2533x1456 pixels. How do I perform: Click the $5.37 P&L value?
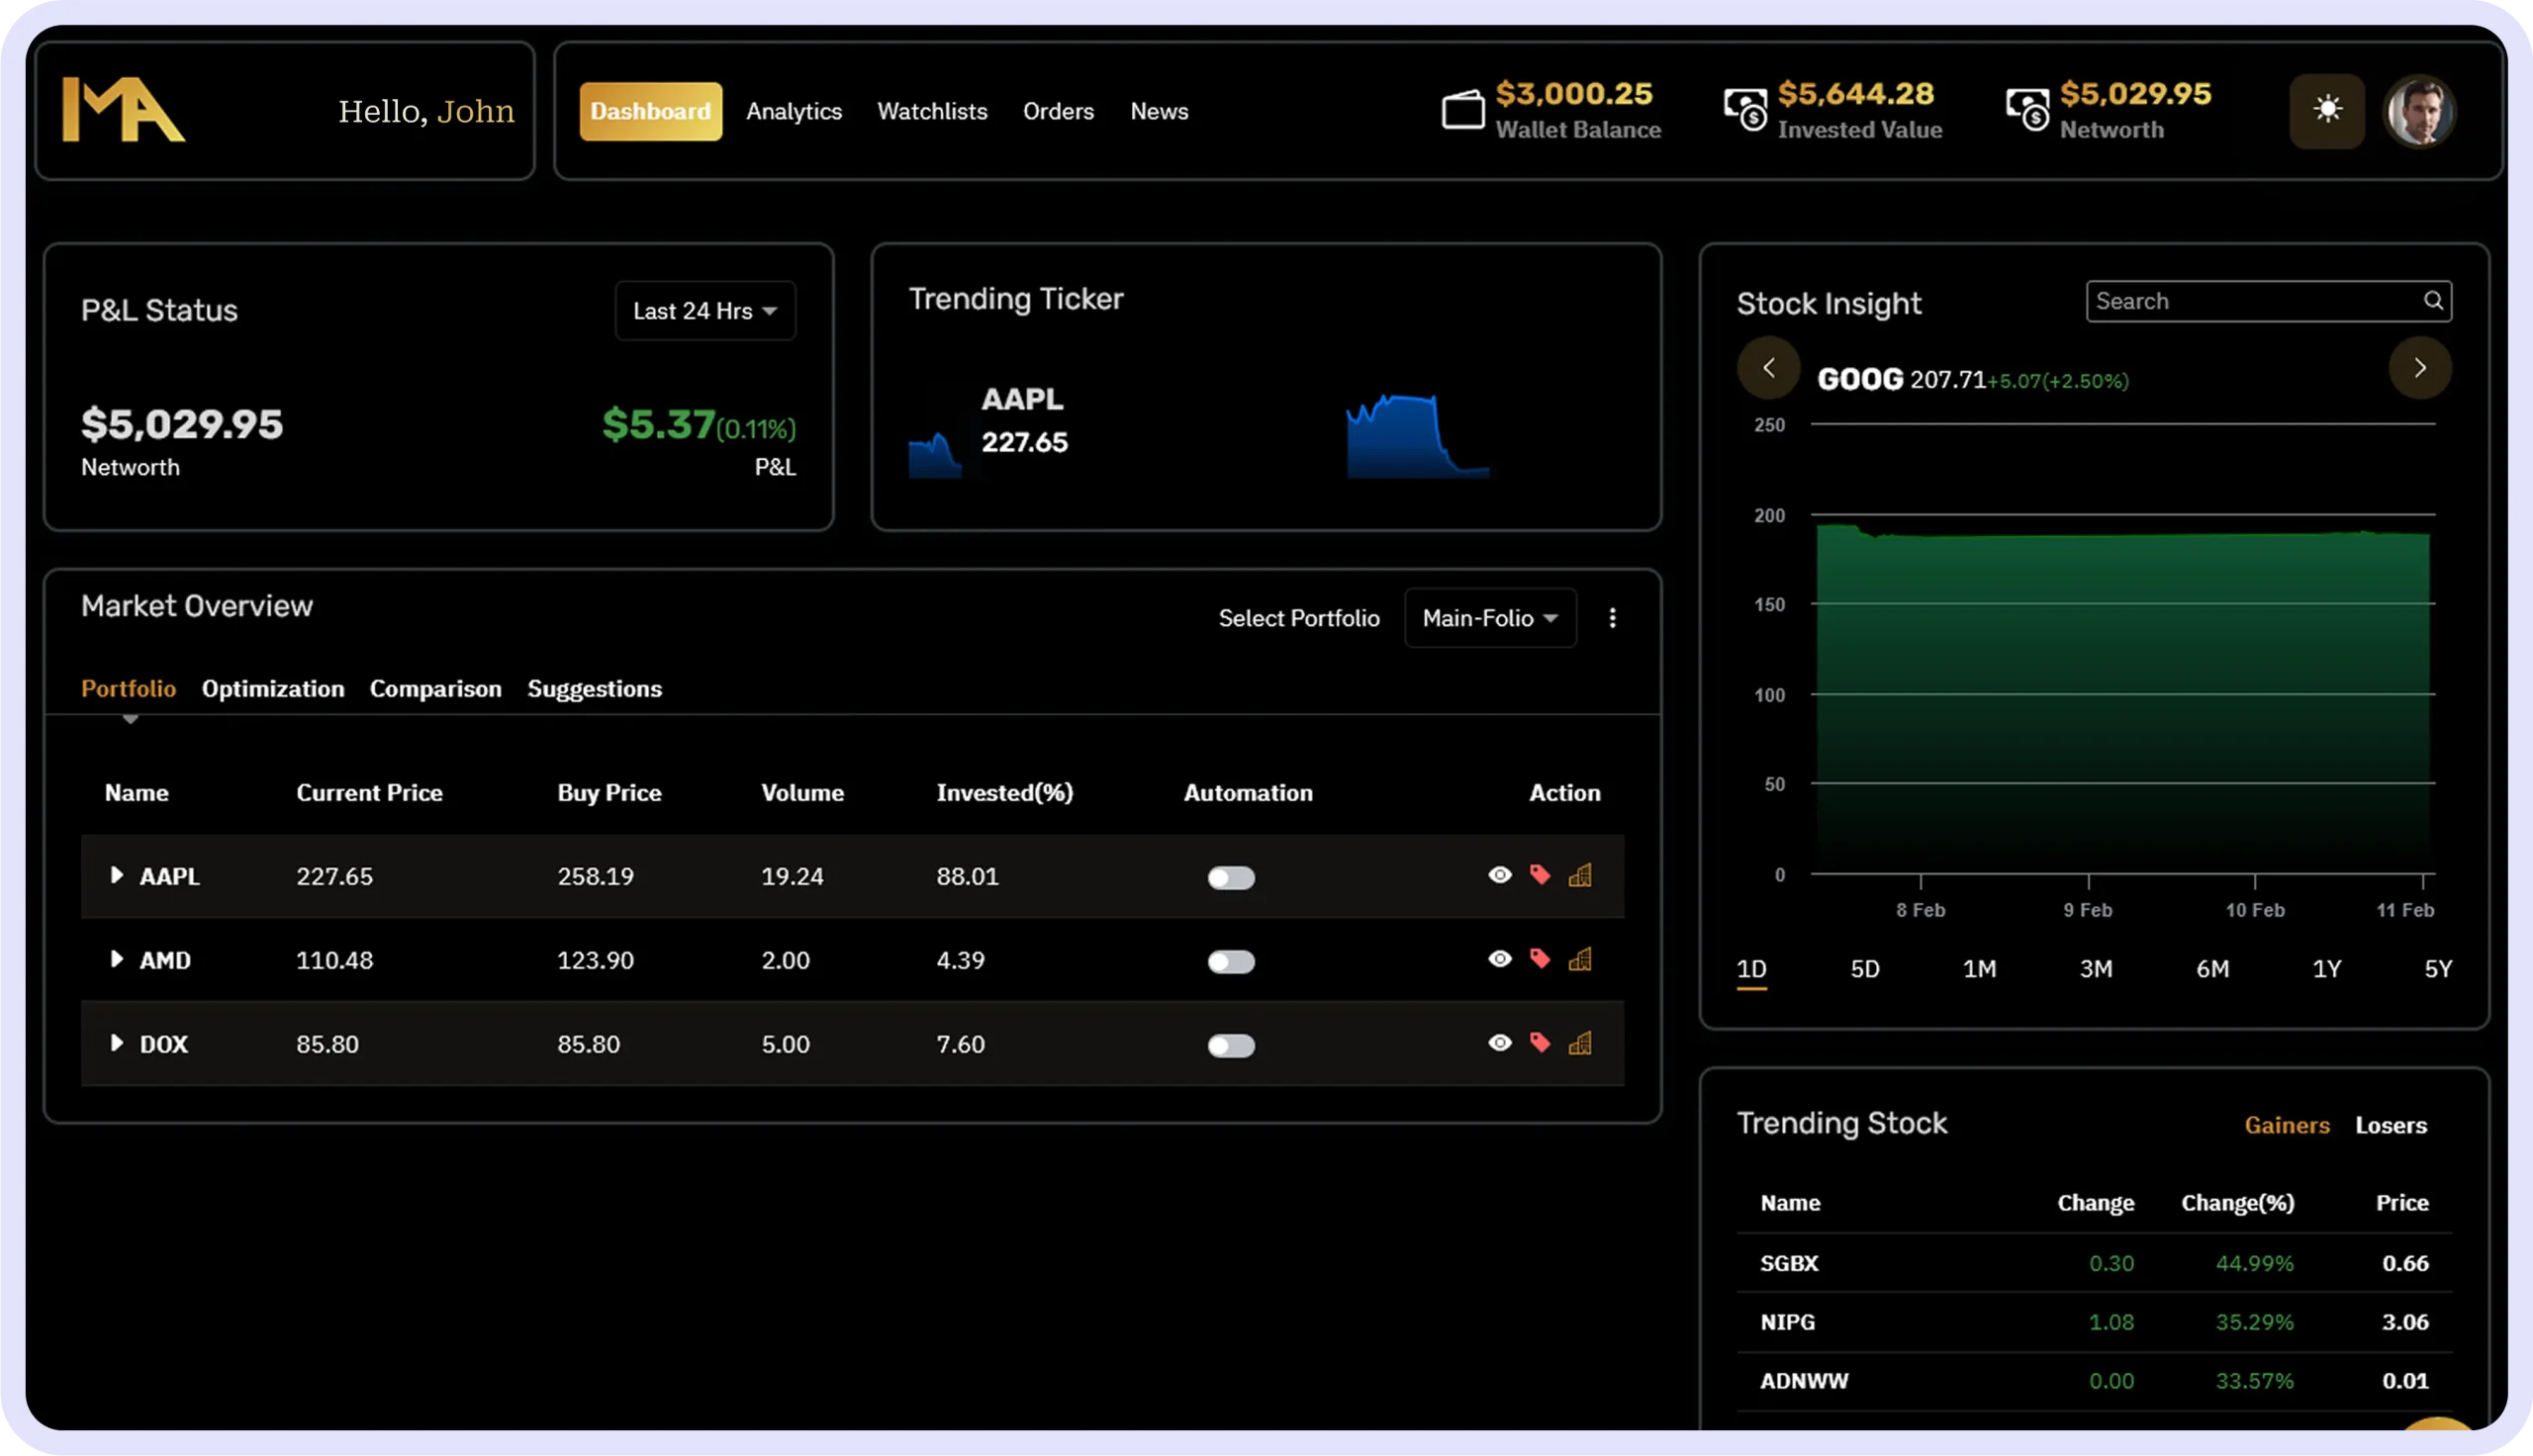click(658, 424)
